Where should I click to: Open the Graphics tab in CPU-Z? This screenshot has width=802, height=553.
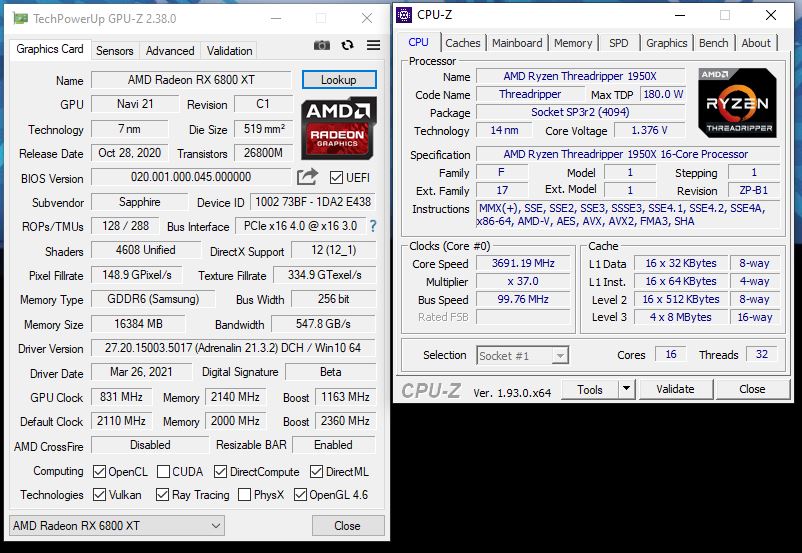pyautogui.click(x=666, y=43)
